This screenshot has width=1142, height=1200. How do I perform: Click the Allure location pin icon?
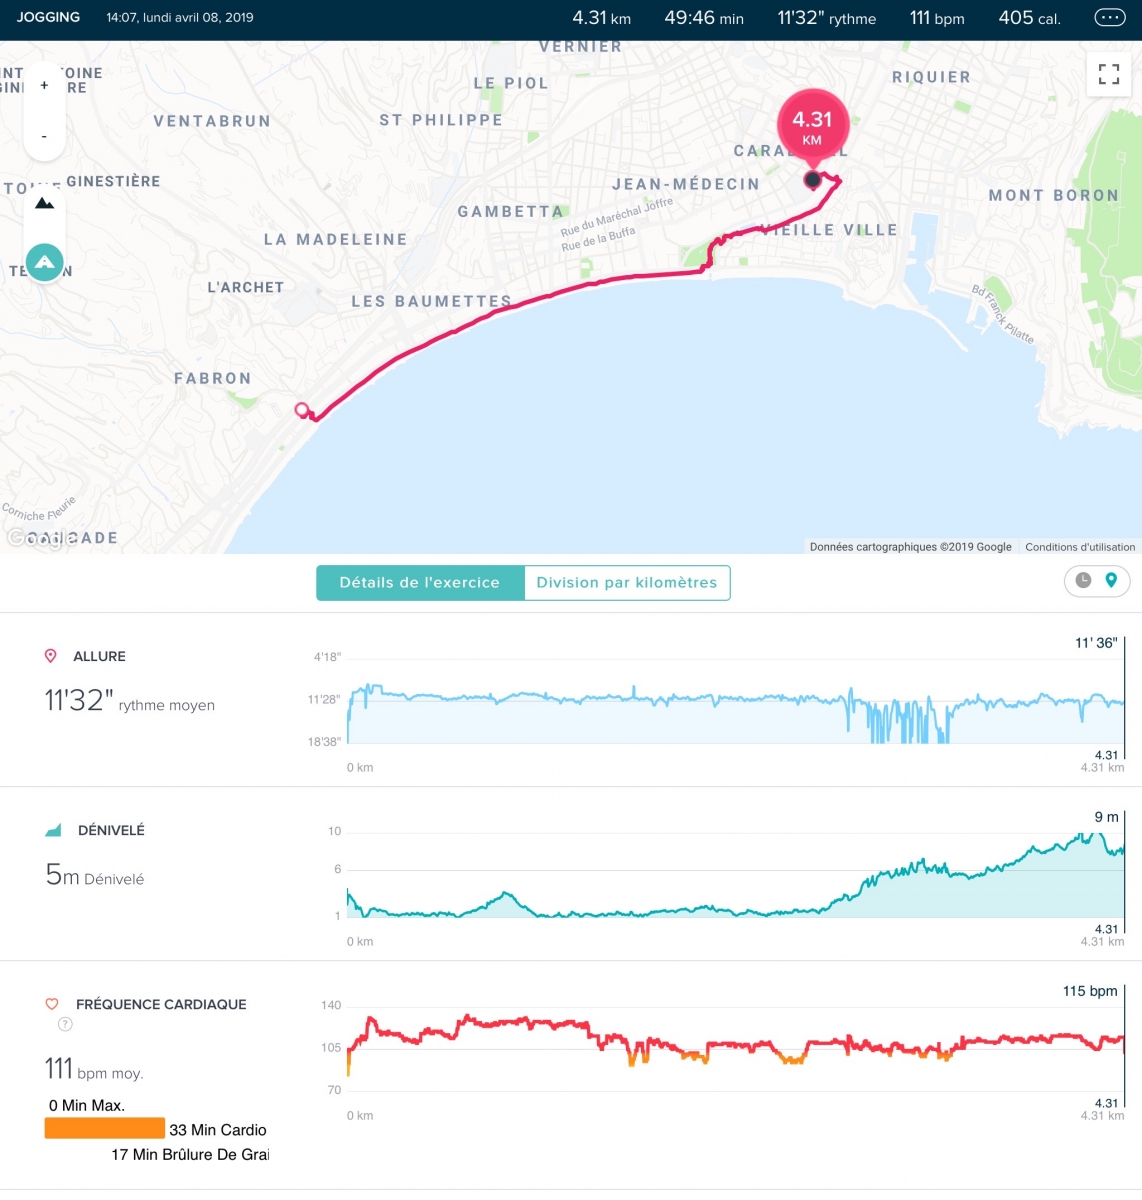point(51,656)
